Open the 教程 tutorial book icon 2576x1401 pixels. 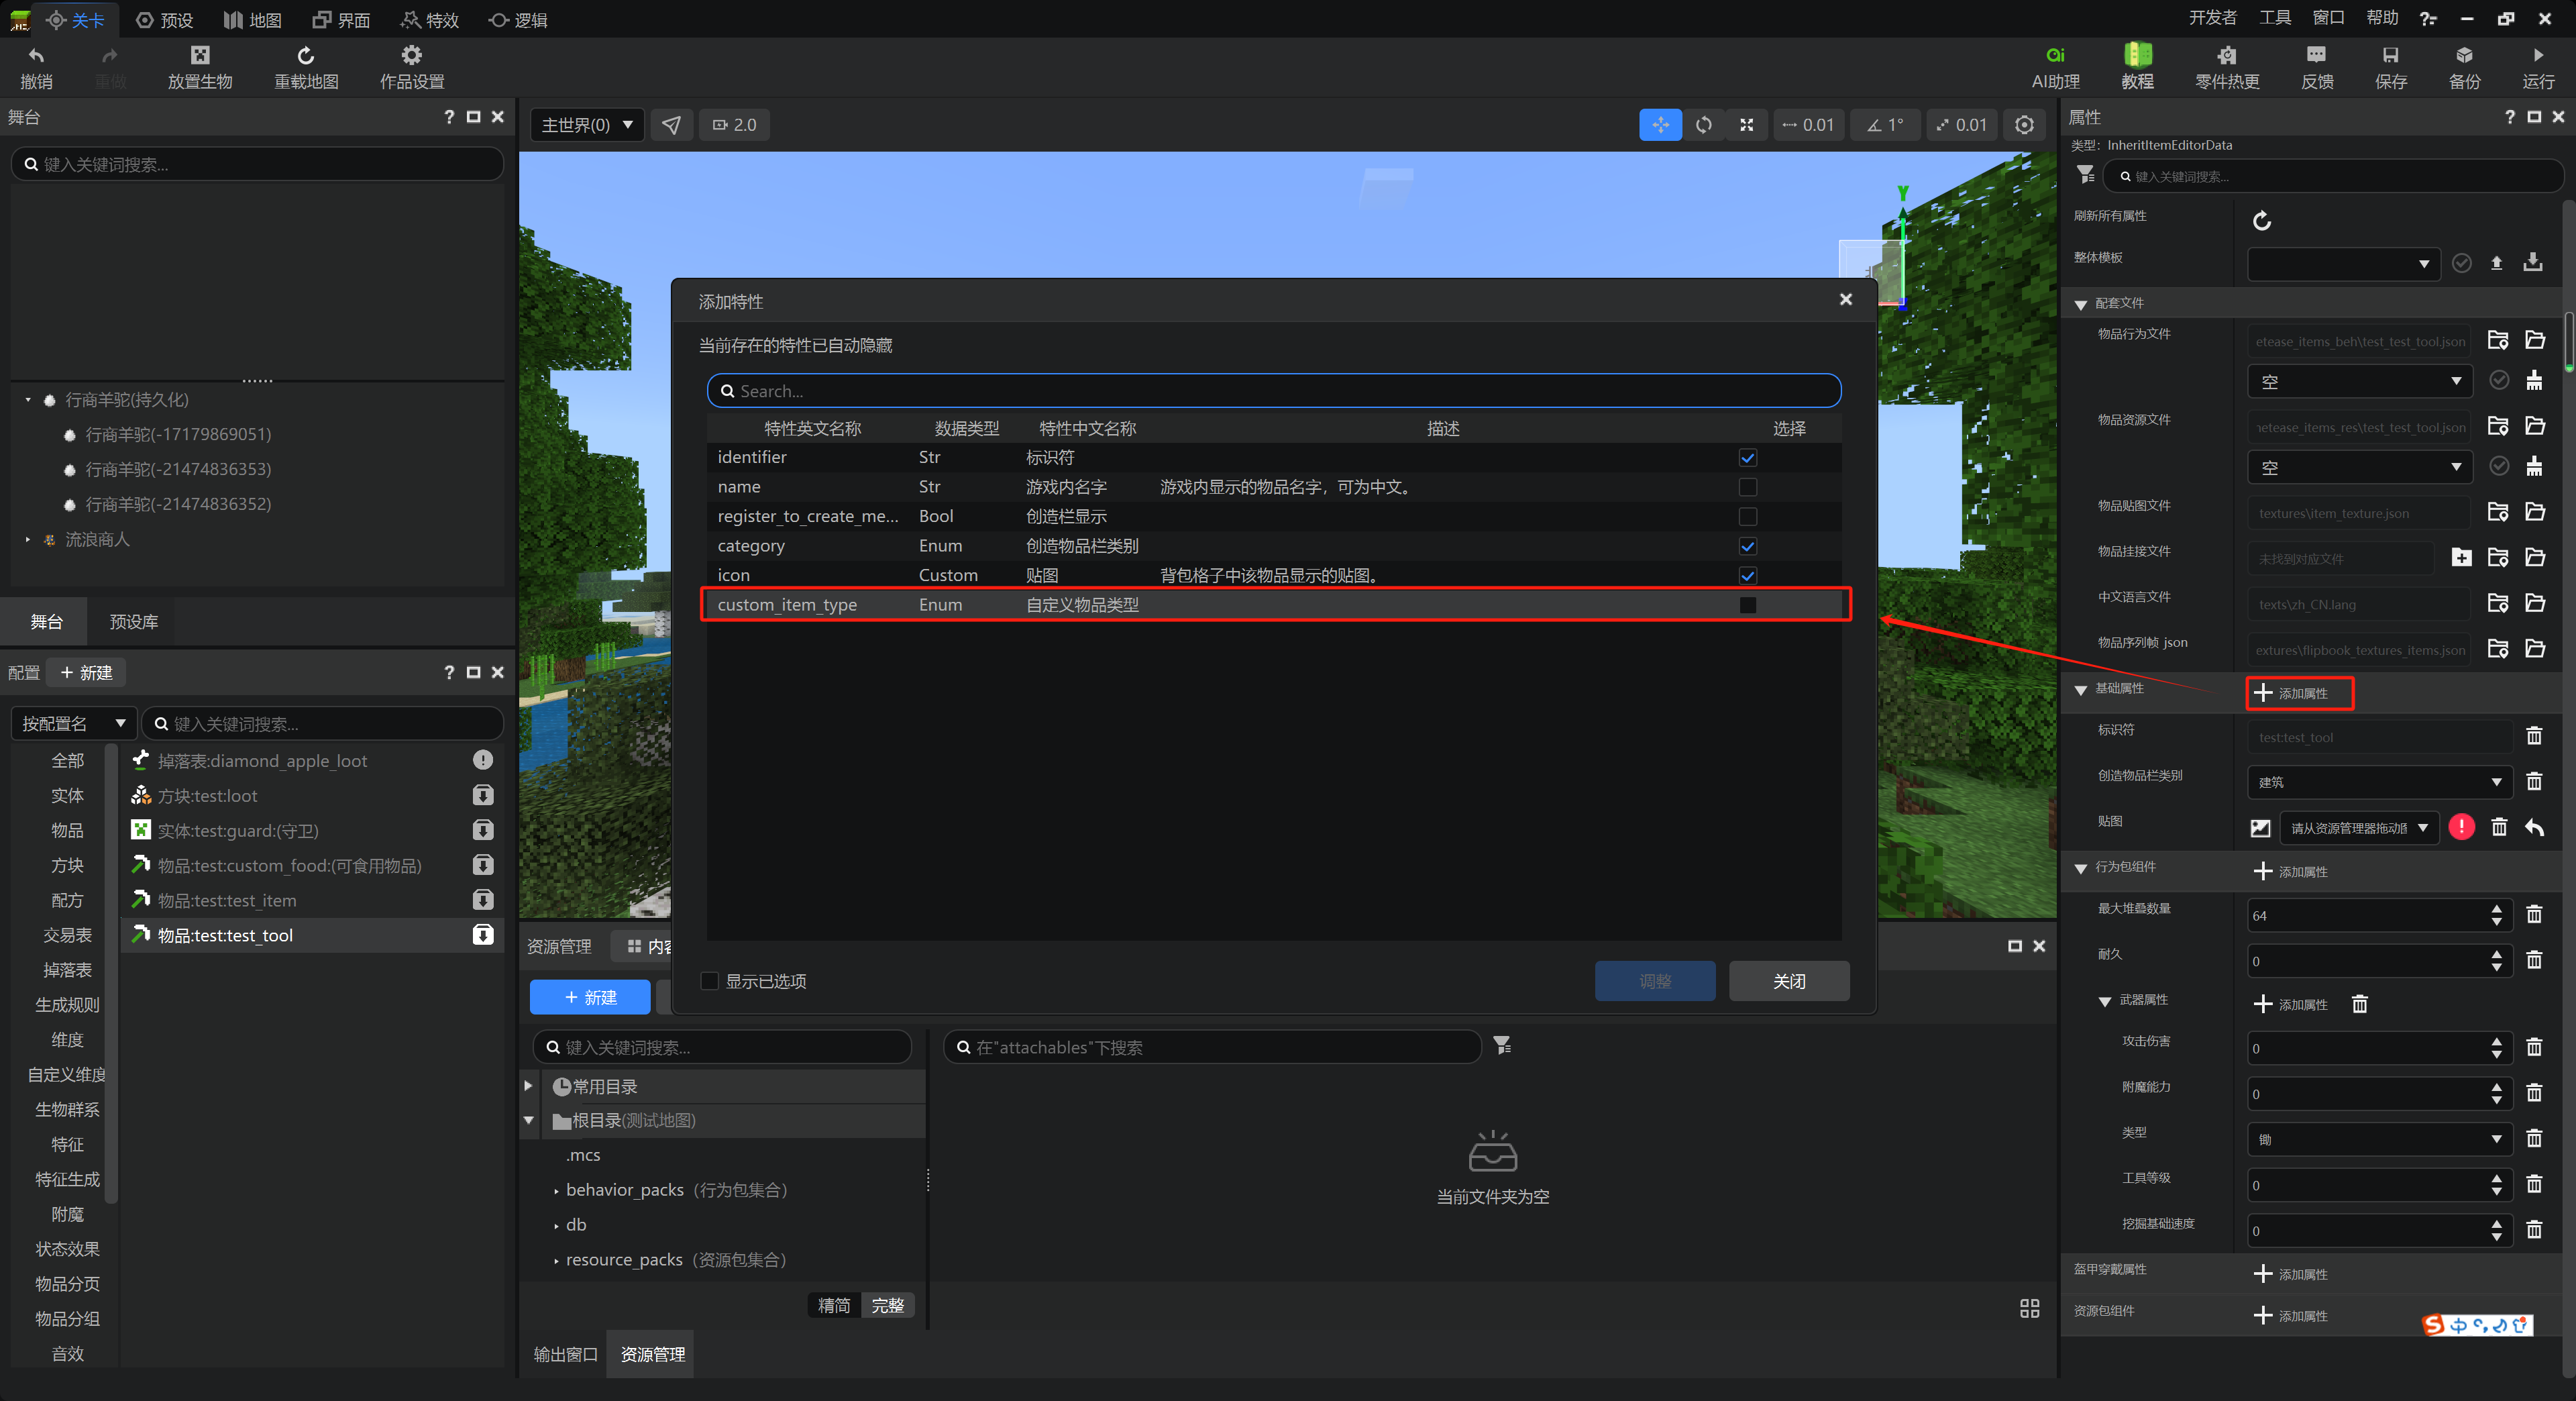point(2137,54)
